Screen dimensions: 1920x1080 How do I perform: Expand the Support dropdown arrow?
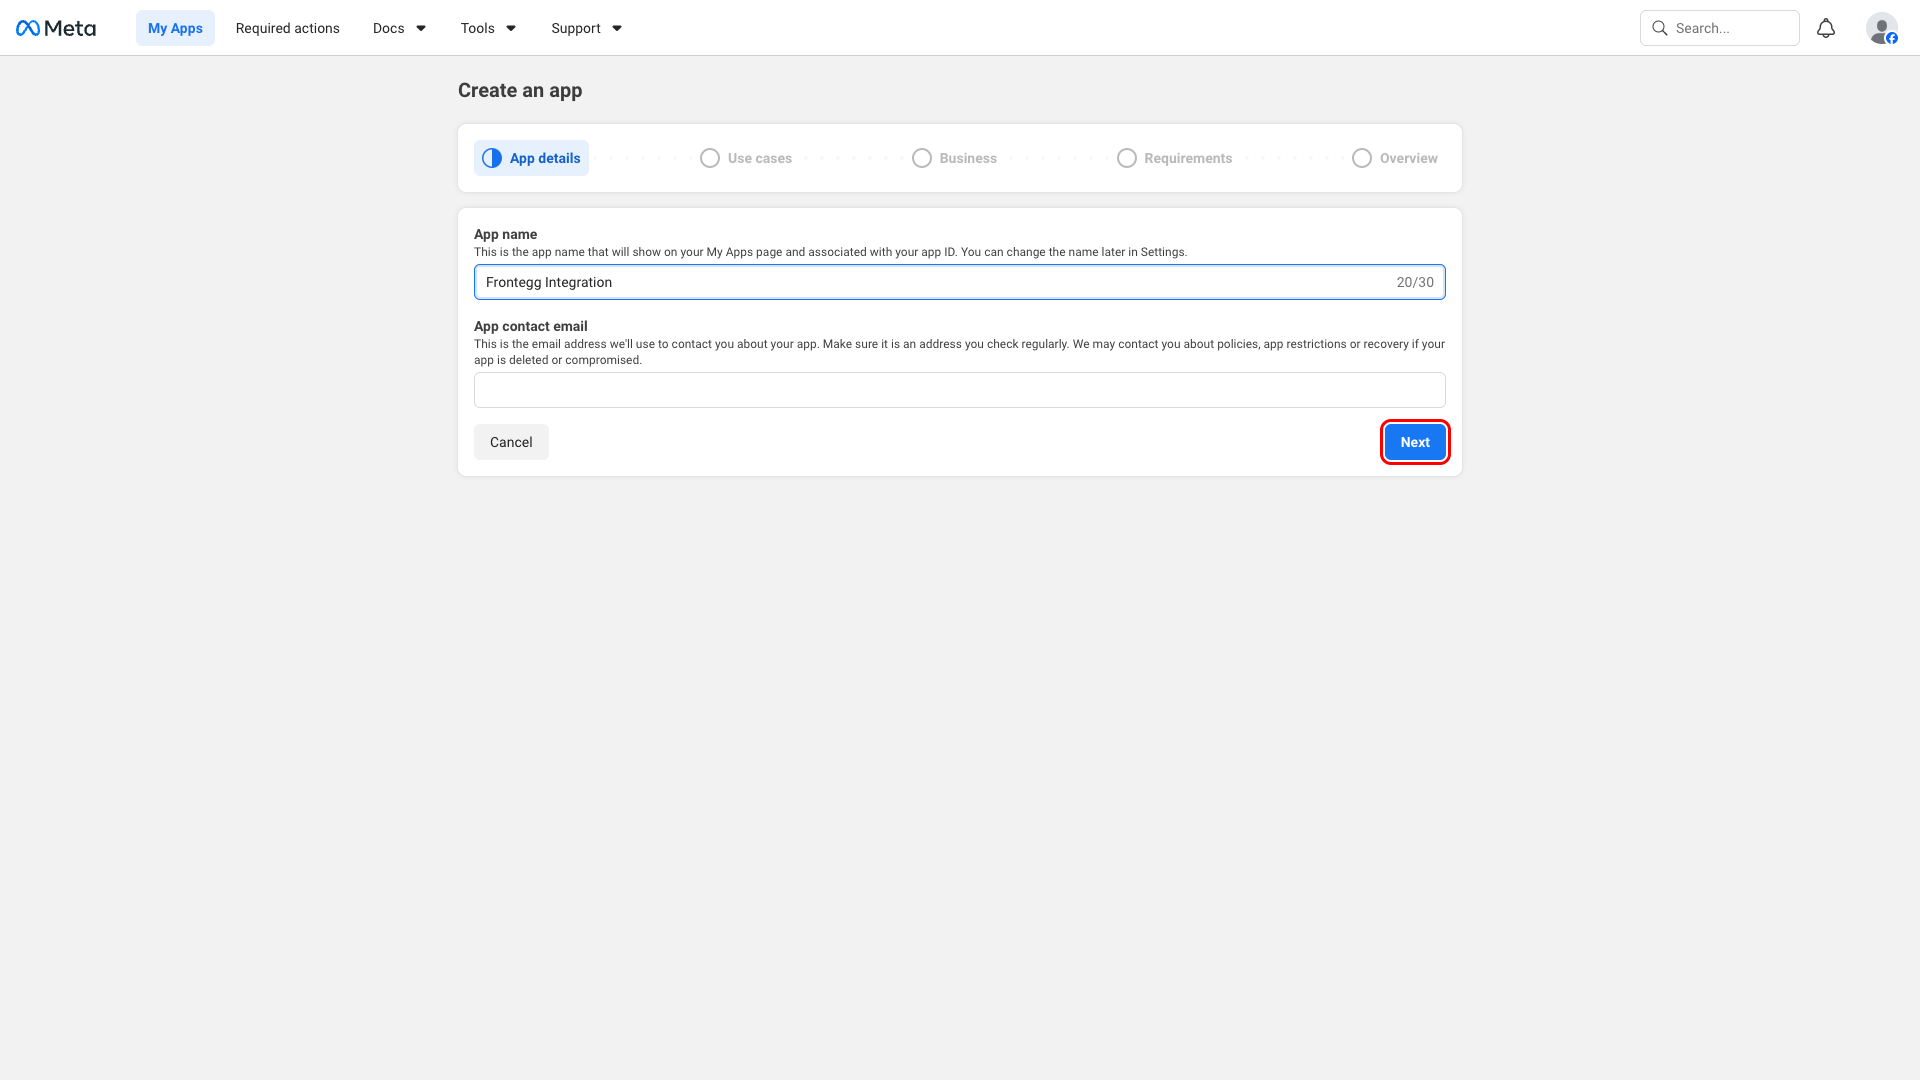617,28
